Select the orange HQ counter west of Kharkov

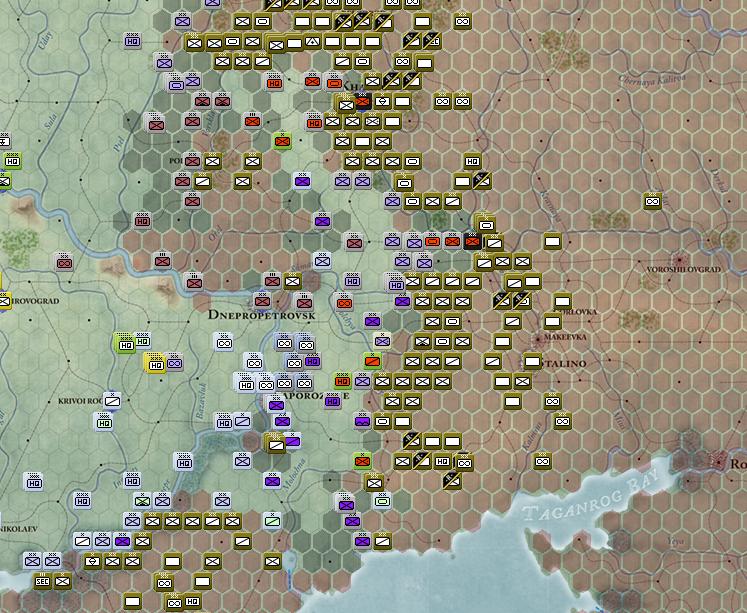(274, 83)
